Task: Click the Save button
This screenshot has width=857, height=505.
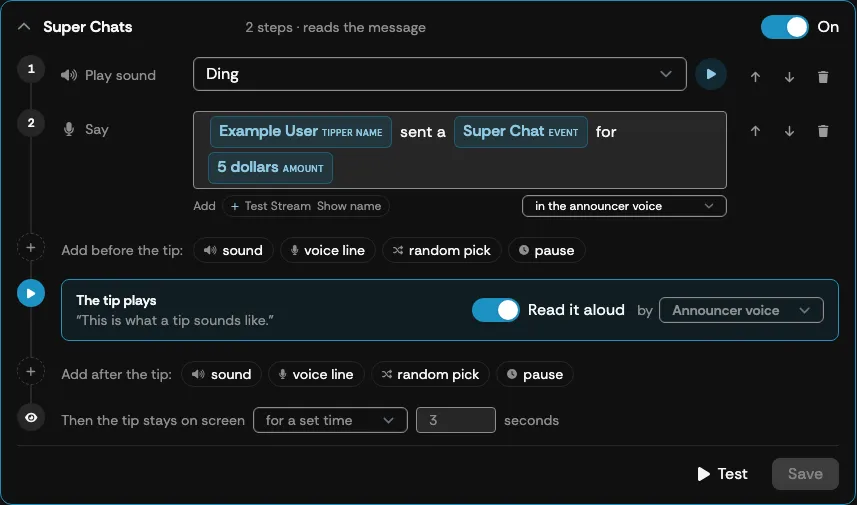Action: [x=805, y=474]
